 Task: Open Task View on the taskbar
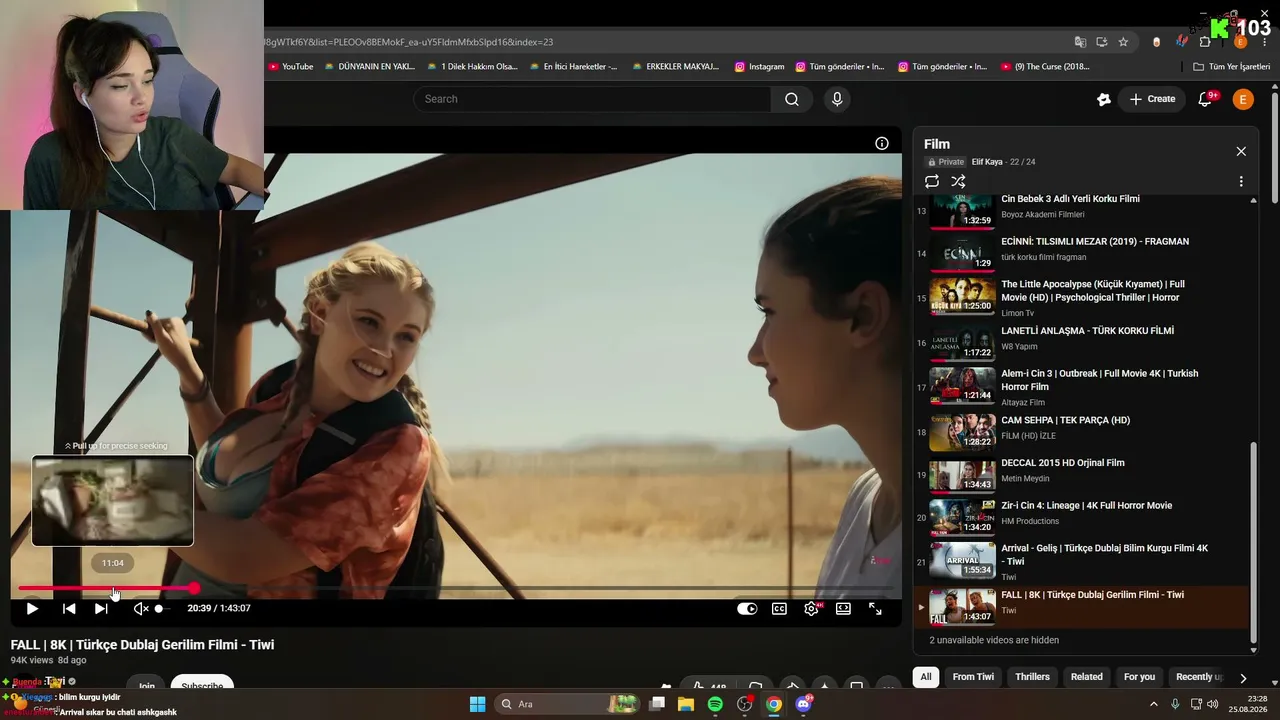coord(657,704)
